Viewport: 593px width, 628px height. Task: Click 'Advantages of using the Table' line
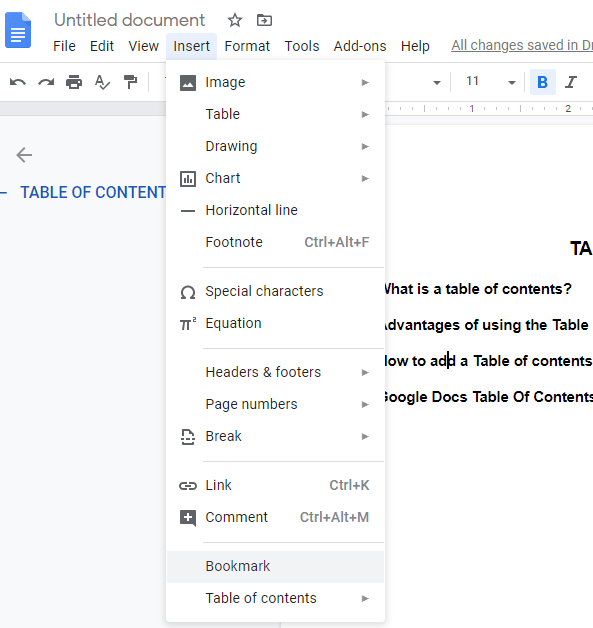point(486,325)
